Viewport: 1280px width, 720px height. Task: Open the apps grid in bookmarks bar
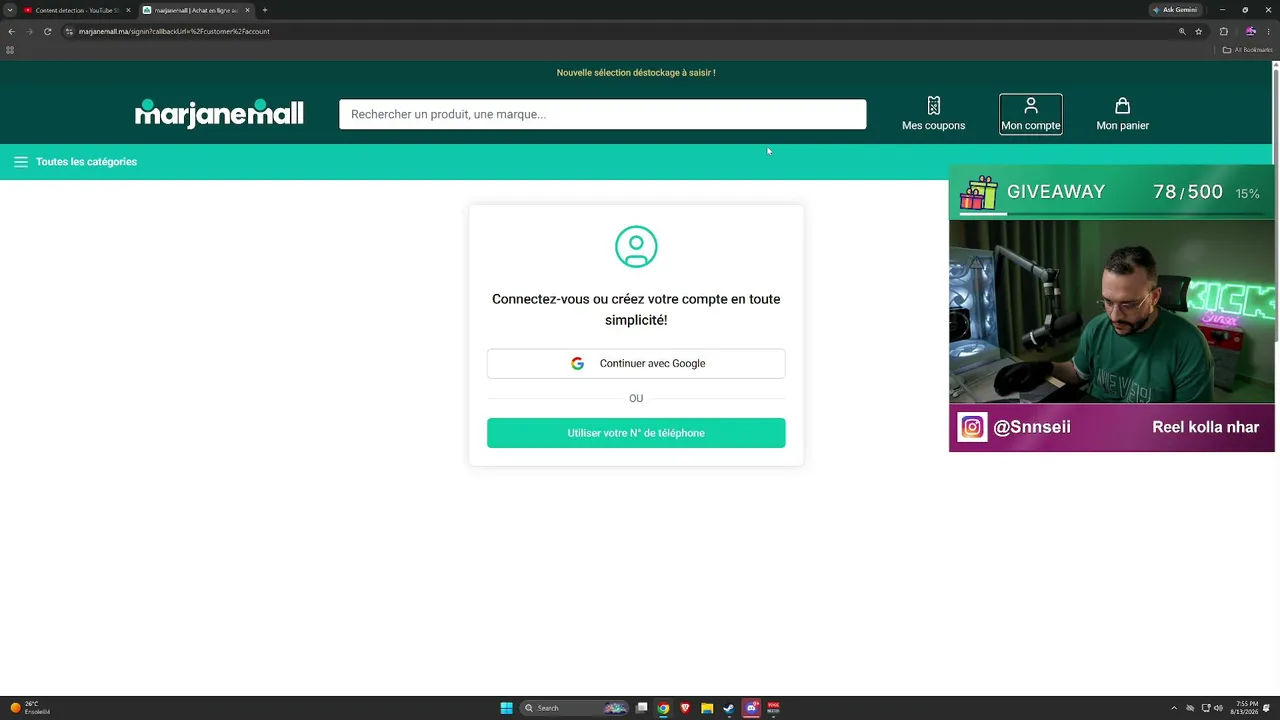tap(10, 50)
